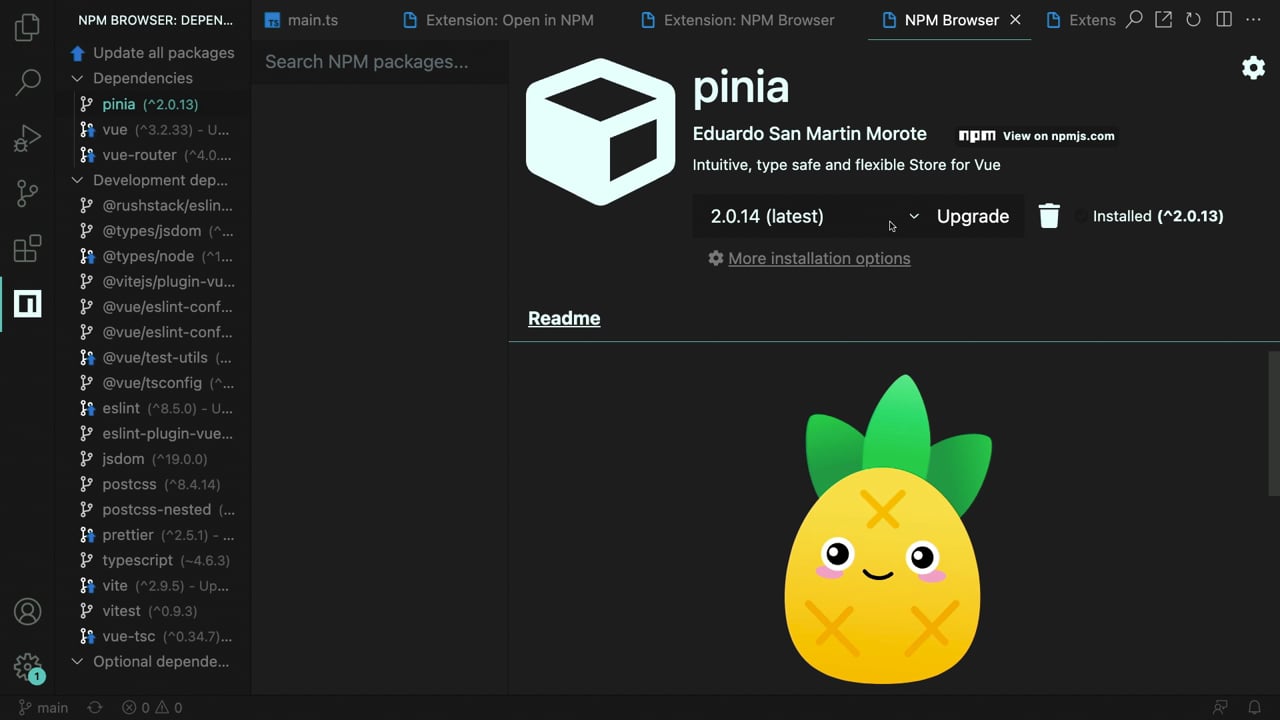Click the trash icon to uninstall pinia
The height and width of the screenshot is (720, 1280).
[1049, 216]
